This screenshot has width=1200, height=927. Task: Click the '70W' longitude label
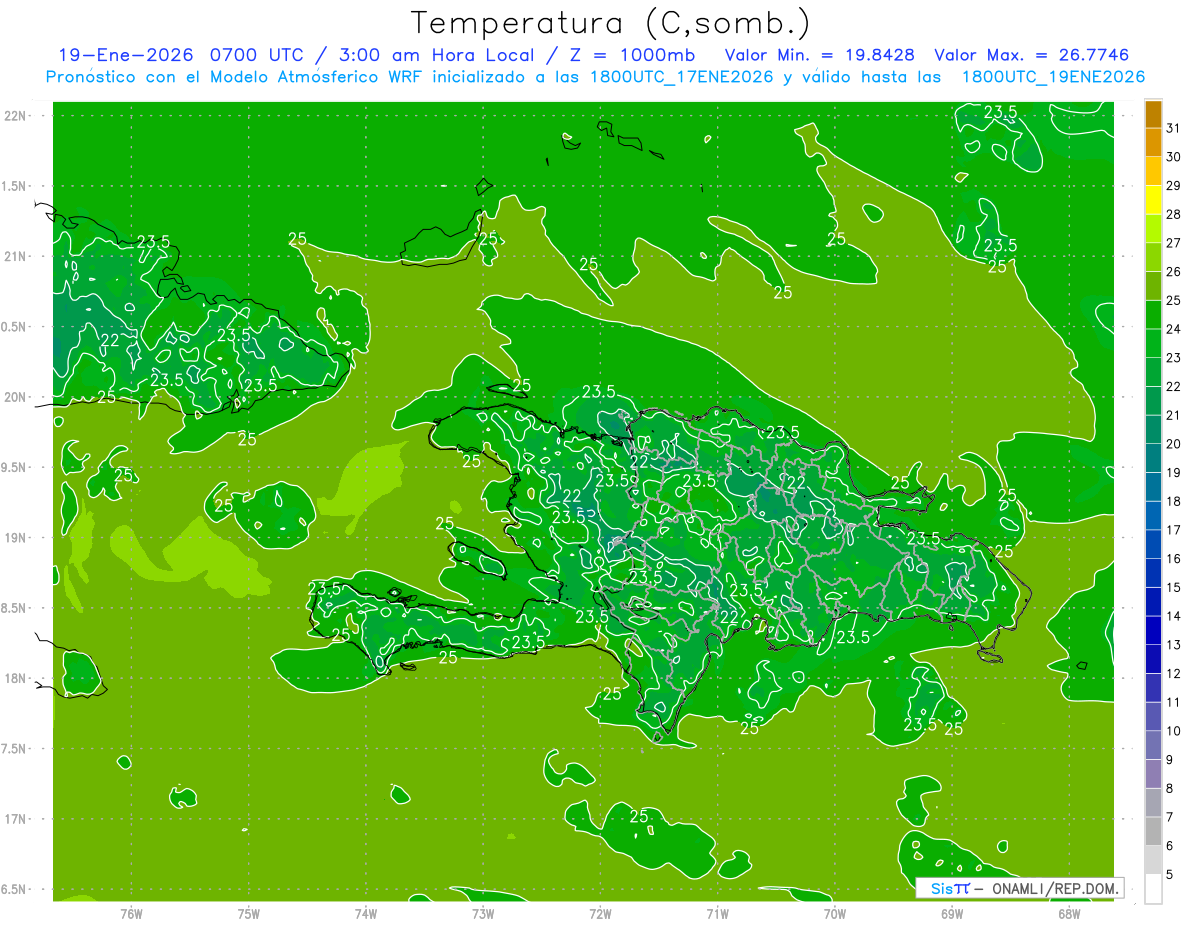835,913
